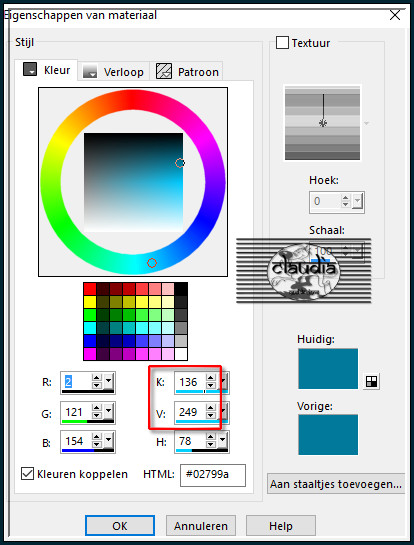
Task: Open the R value slider dropdown
Action: tap(108, 381)
